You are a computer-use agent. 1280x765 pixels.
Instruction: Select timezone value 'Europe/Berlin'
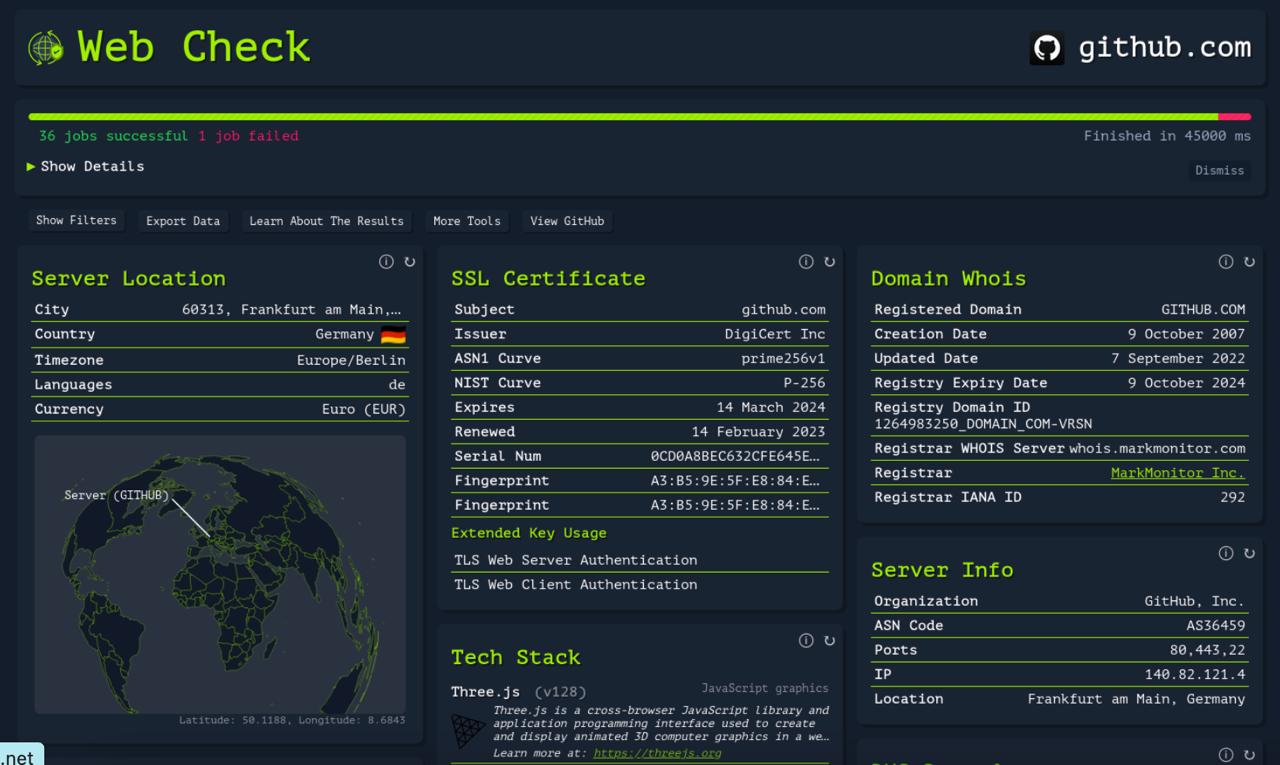pyautogui.click(x=351, y=360)
